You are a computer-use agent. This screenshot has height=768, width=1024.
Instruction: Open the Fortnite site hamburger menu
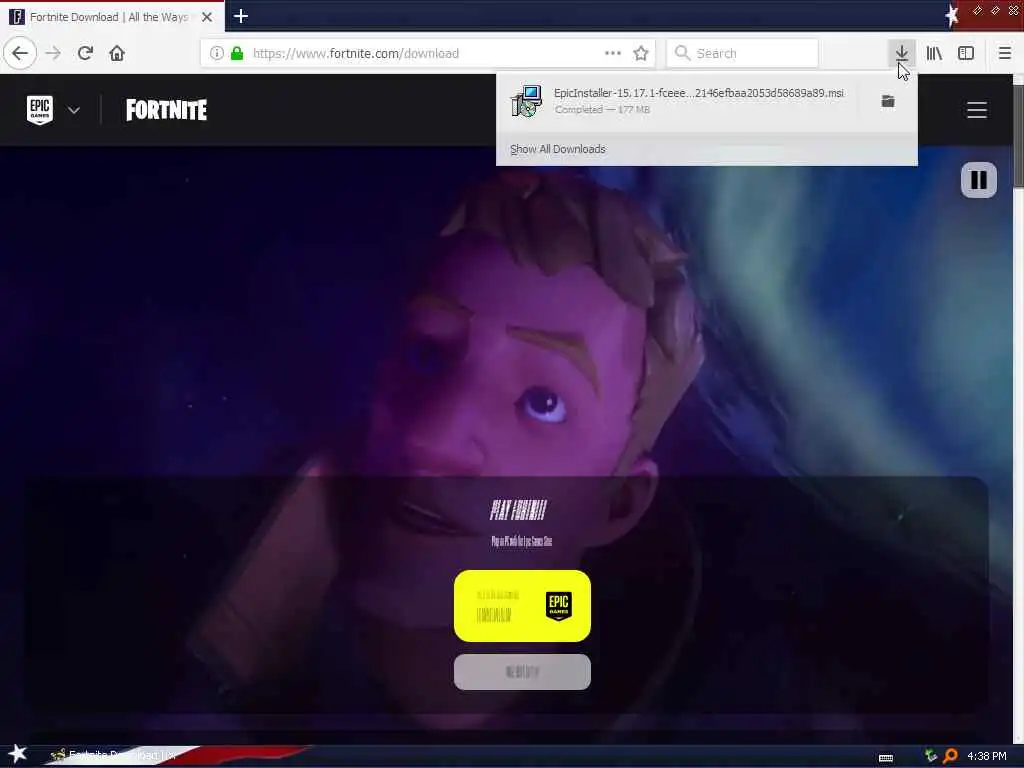(976, 110)
